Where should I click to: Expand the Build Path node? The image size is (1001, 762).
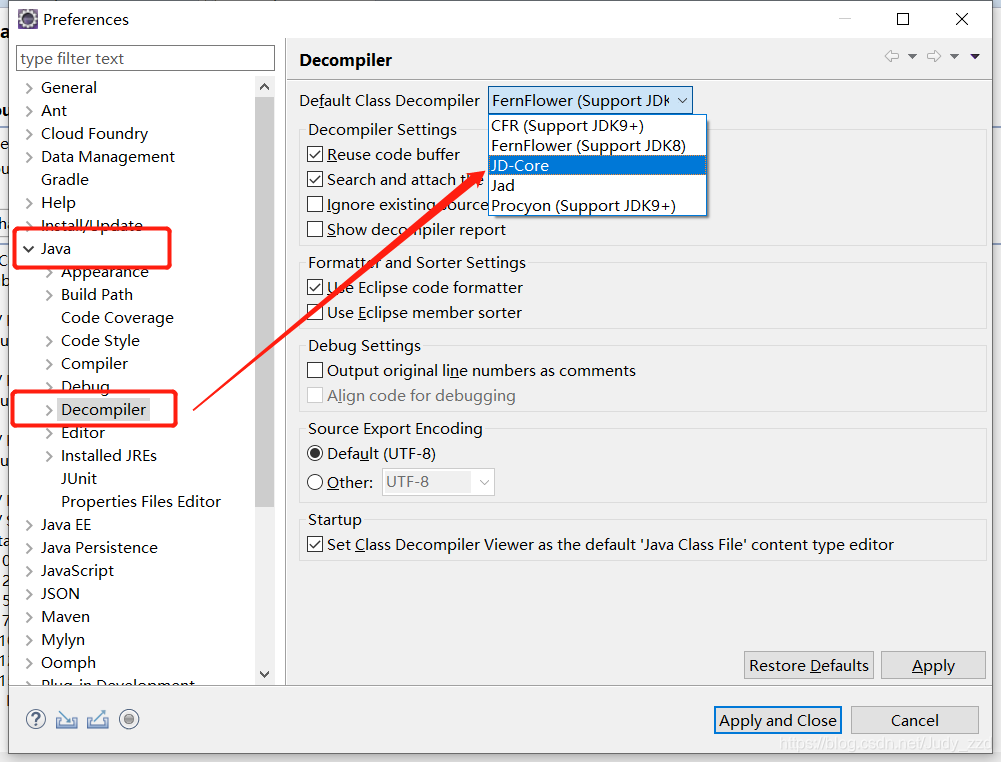[x=49, y=295]
